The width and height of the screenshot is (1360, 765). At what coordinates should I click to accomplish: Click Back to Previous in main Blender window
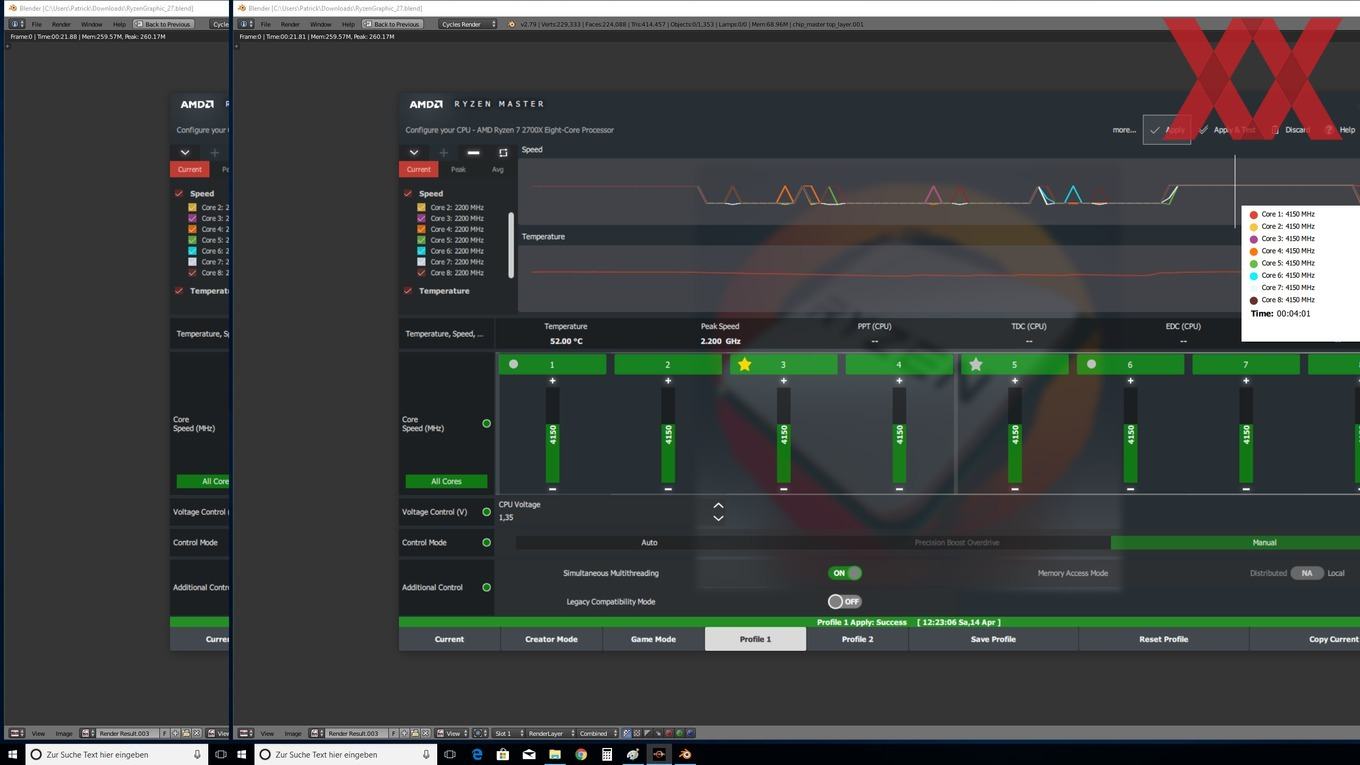[392, 24]
